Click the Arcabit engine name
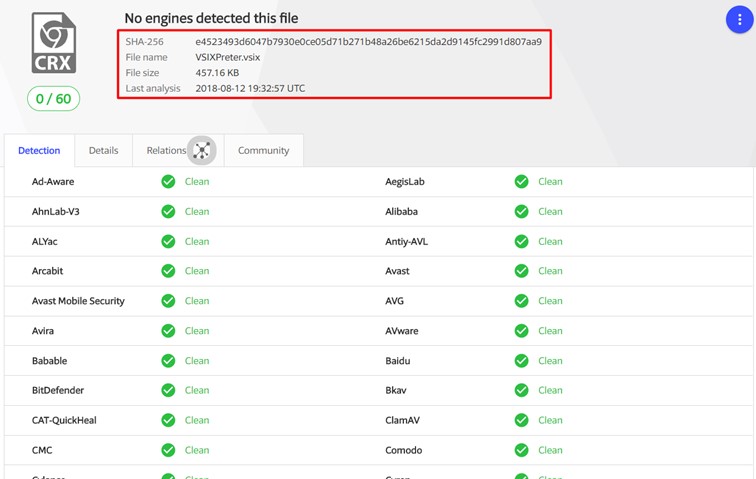The image size is (756, 479). [x=47, y=271]
